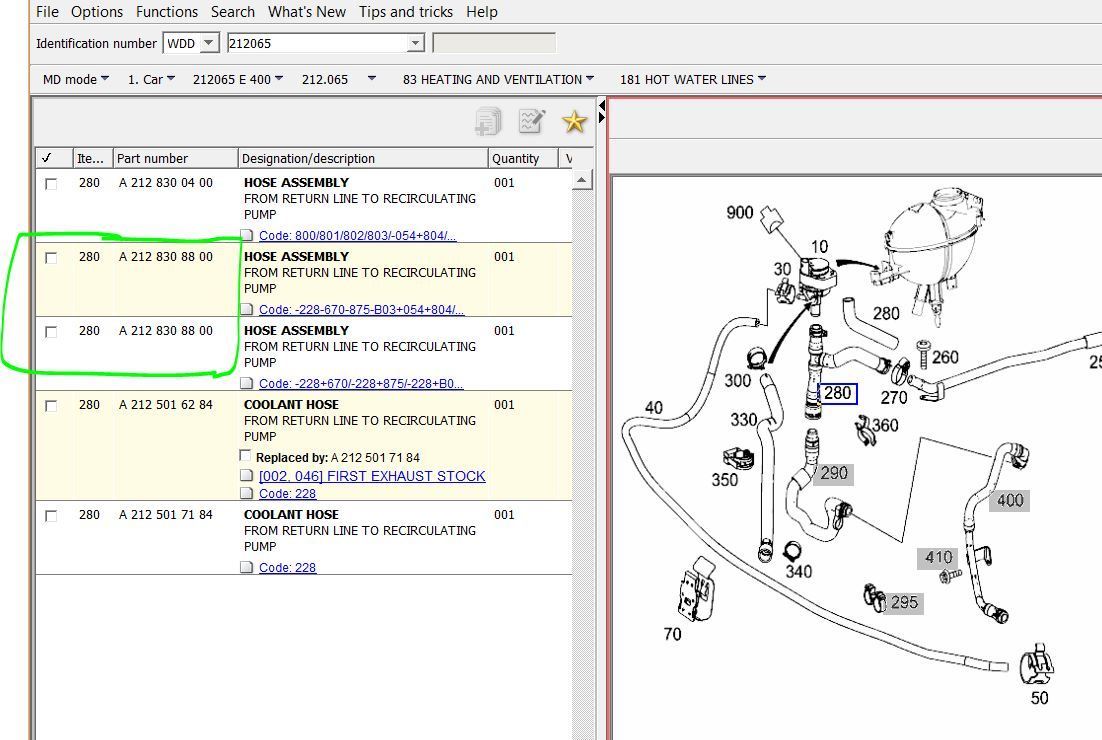Click the panel splitter left arrow
This screenshot has width=1102, height=740.
point(602,105)
